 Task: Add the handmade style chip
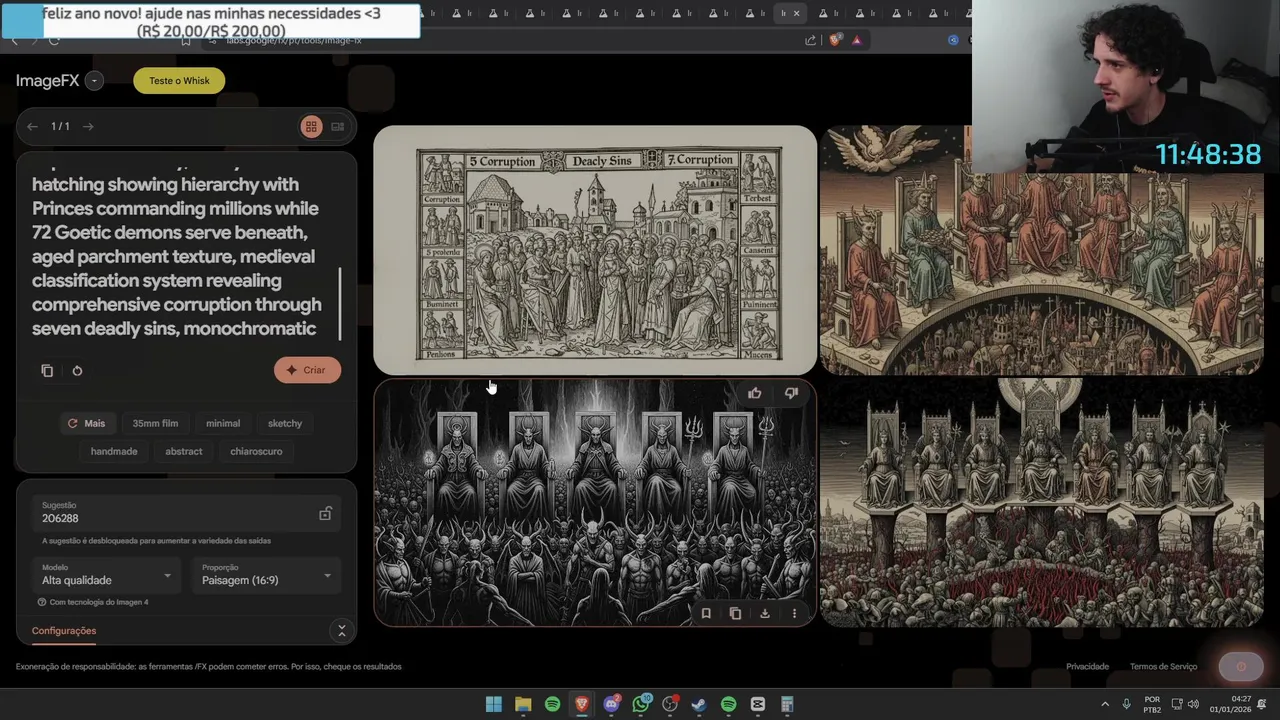click(114, 451)
